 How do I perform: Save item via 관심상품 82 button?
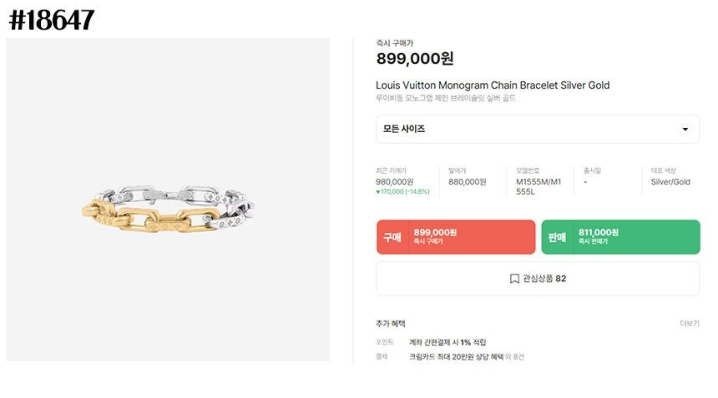click(538, 278)
